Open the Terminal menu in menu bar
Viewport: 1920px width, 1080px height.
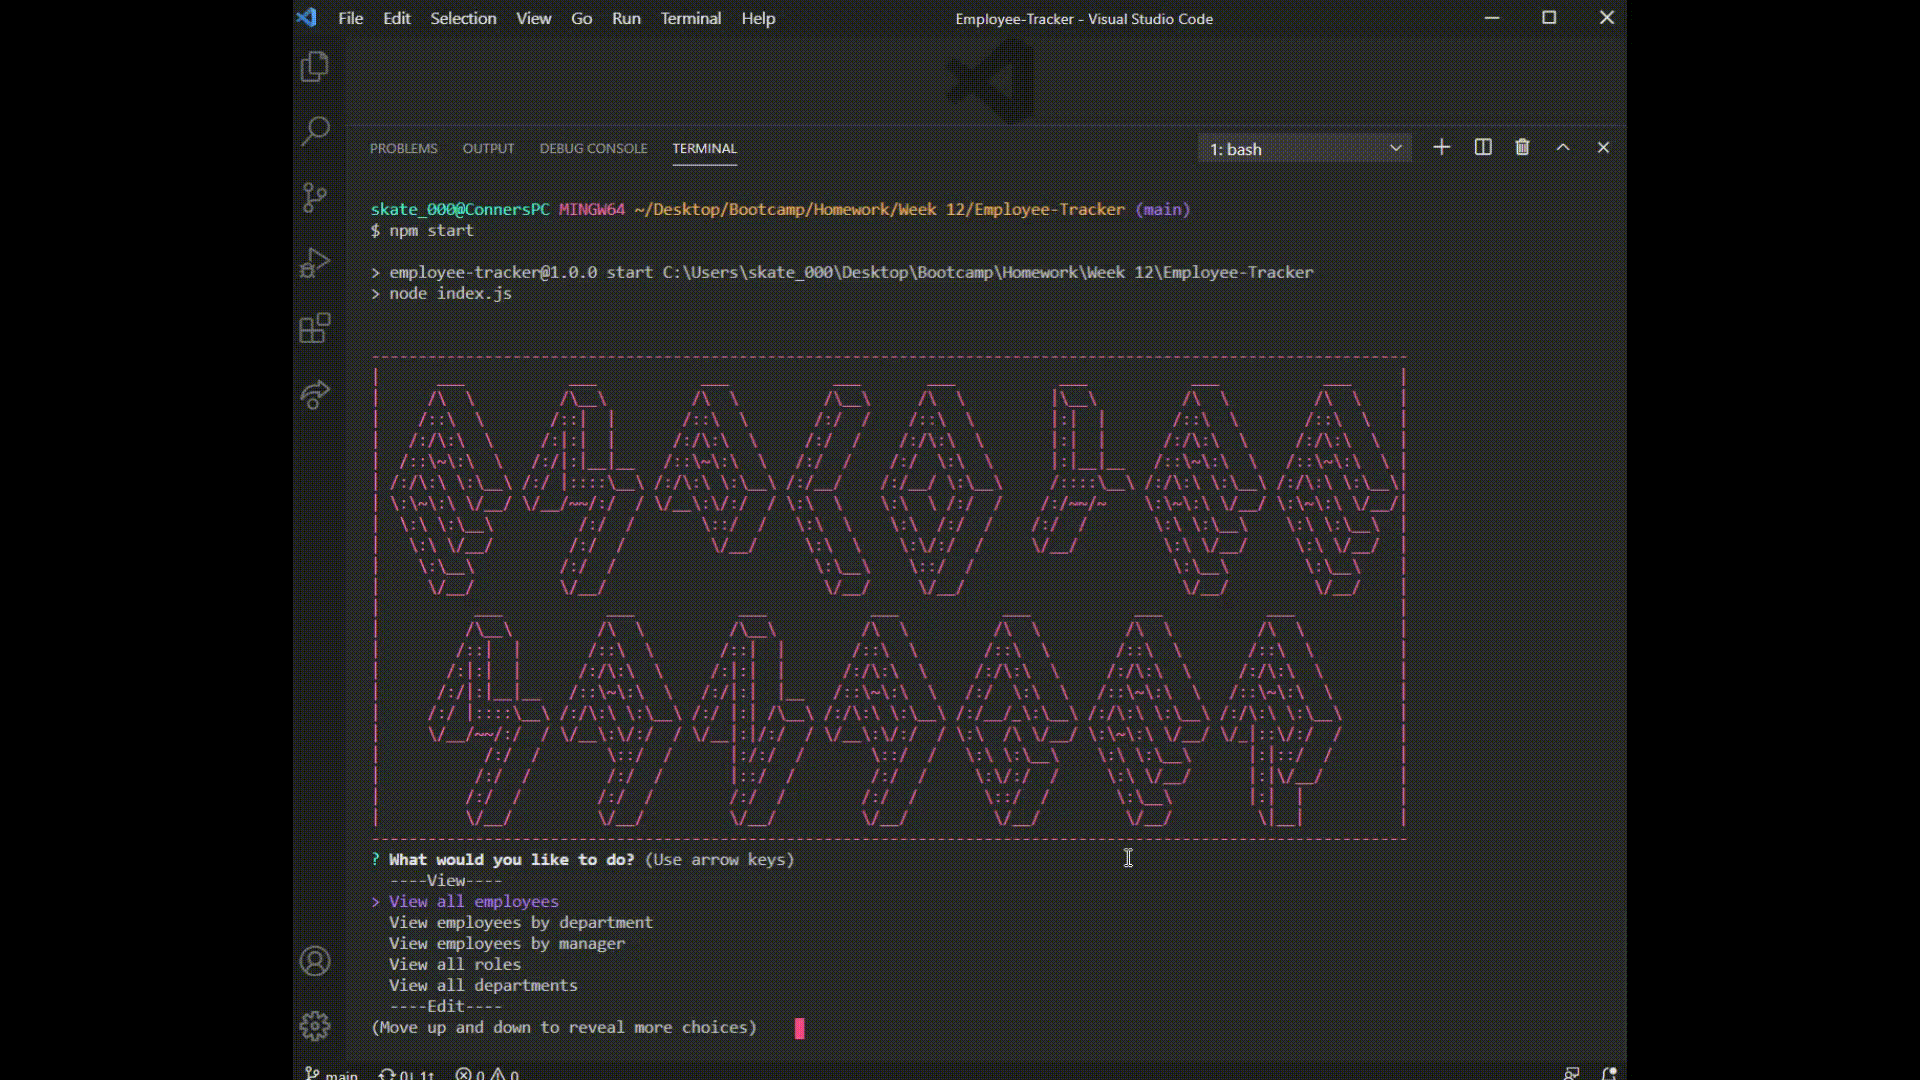coord(690,18)
